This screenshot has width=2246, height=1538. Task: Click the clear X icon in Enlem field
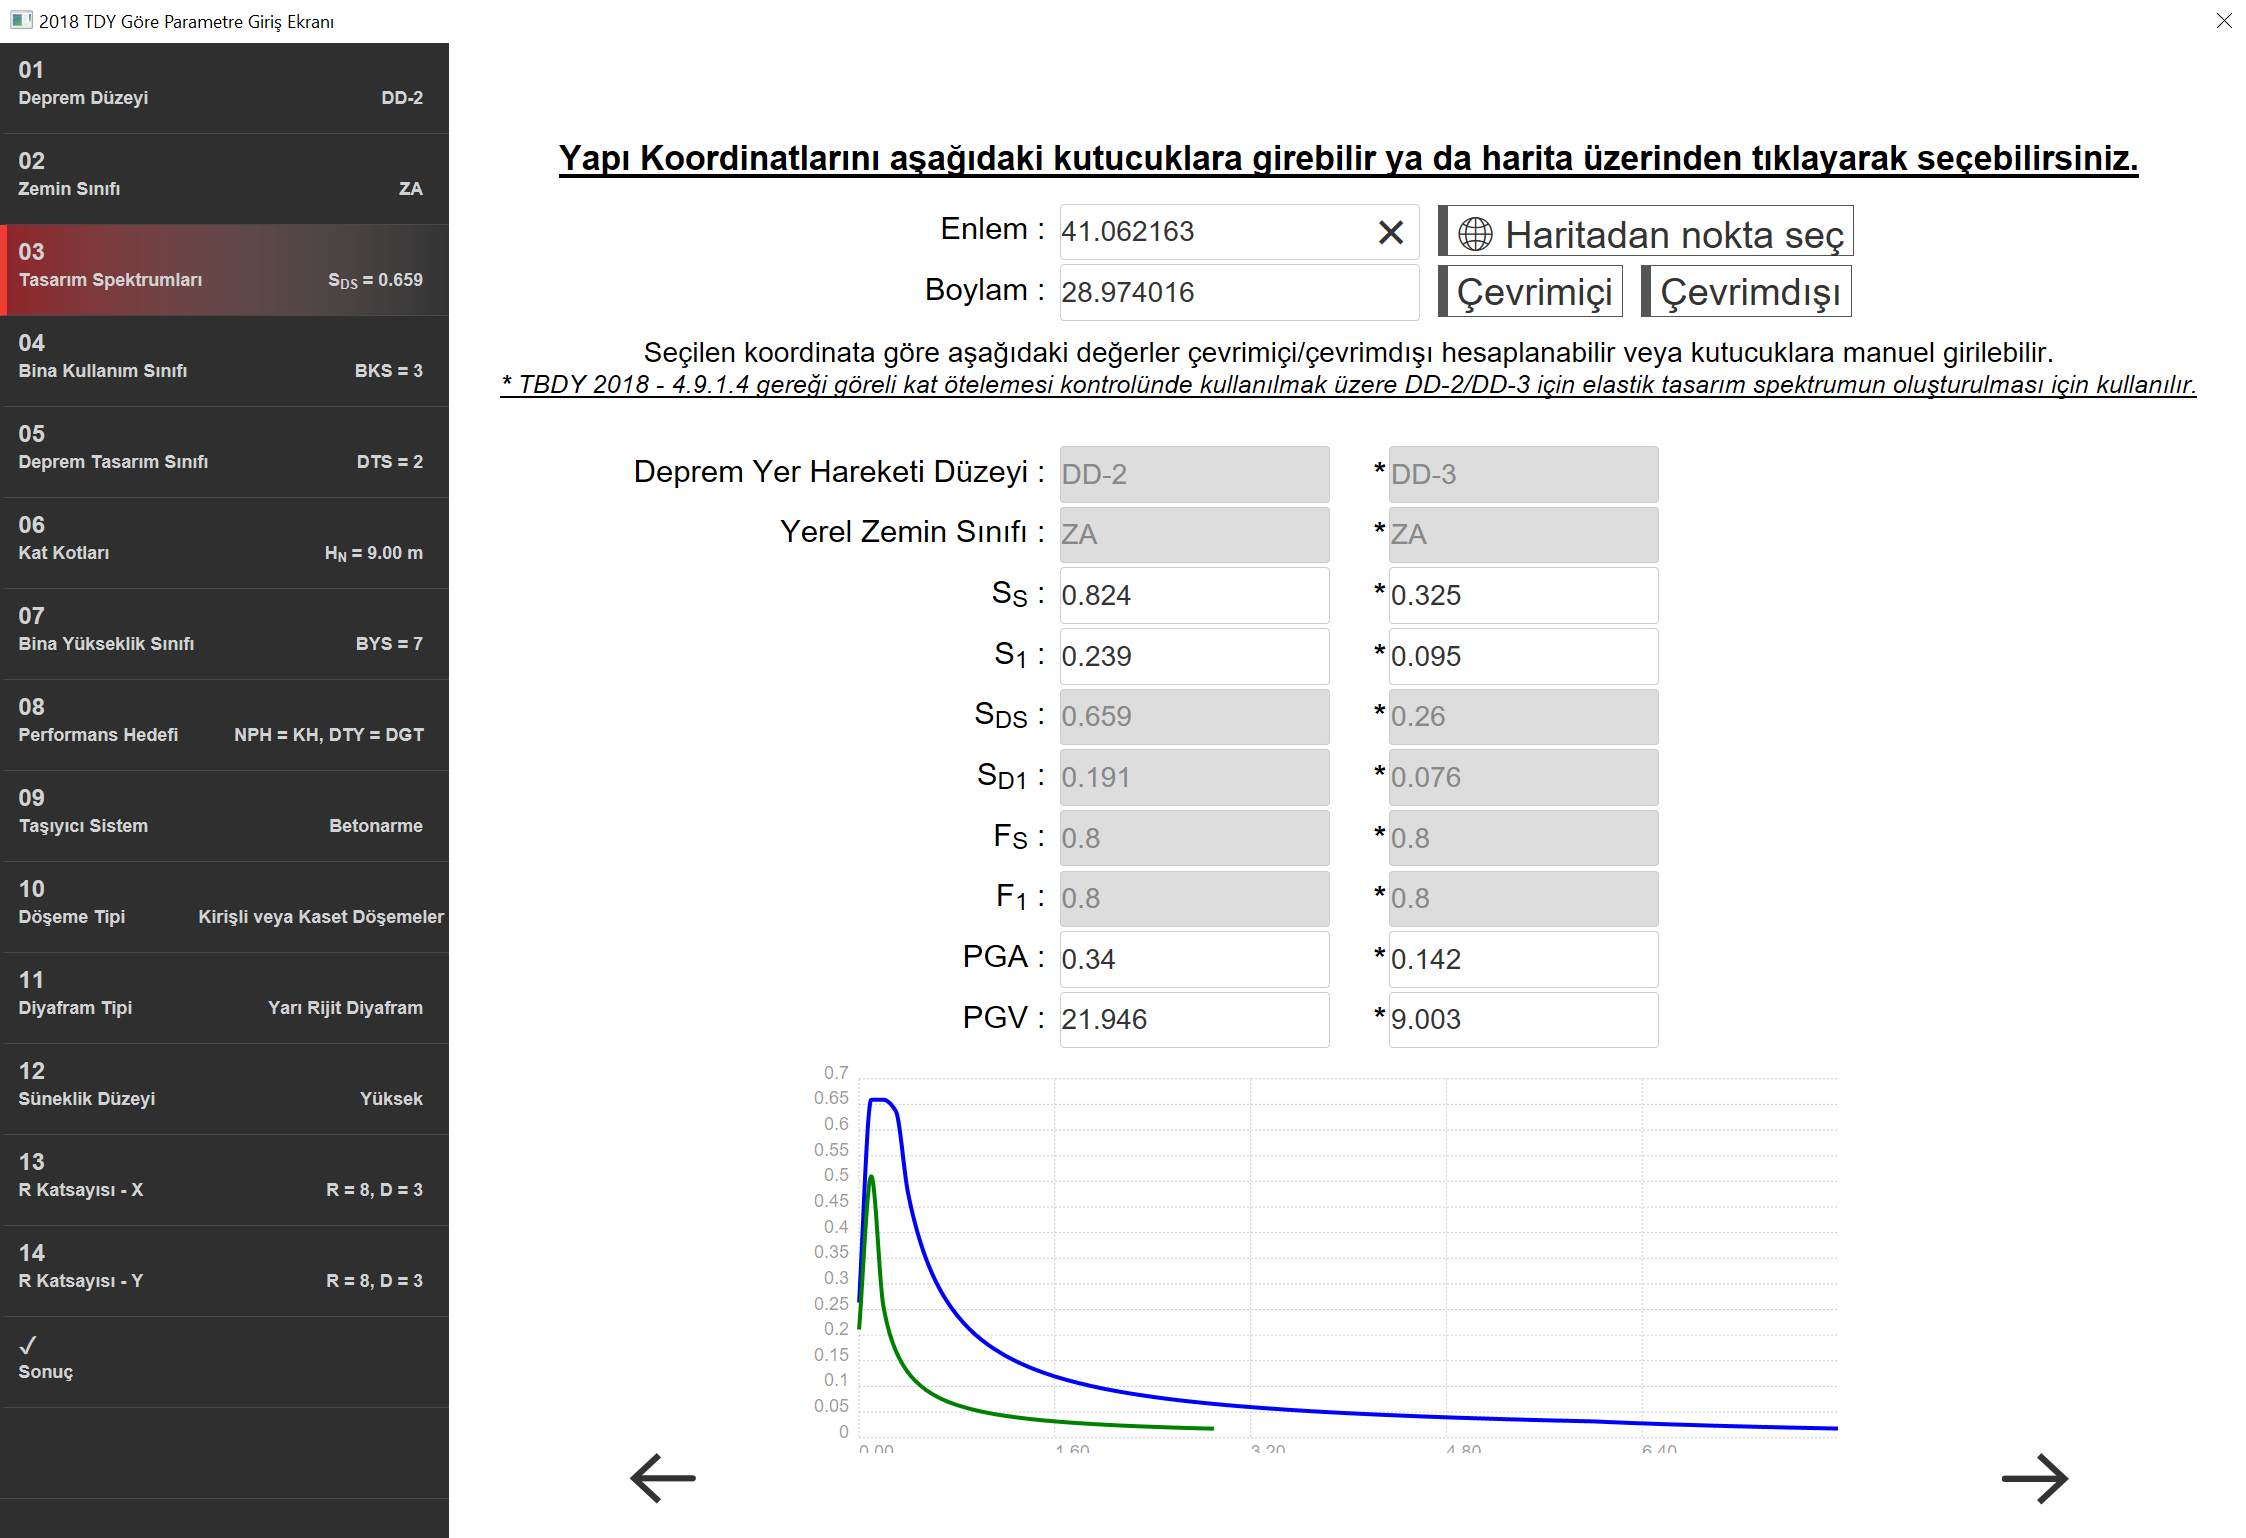(1390, 232)
